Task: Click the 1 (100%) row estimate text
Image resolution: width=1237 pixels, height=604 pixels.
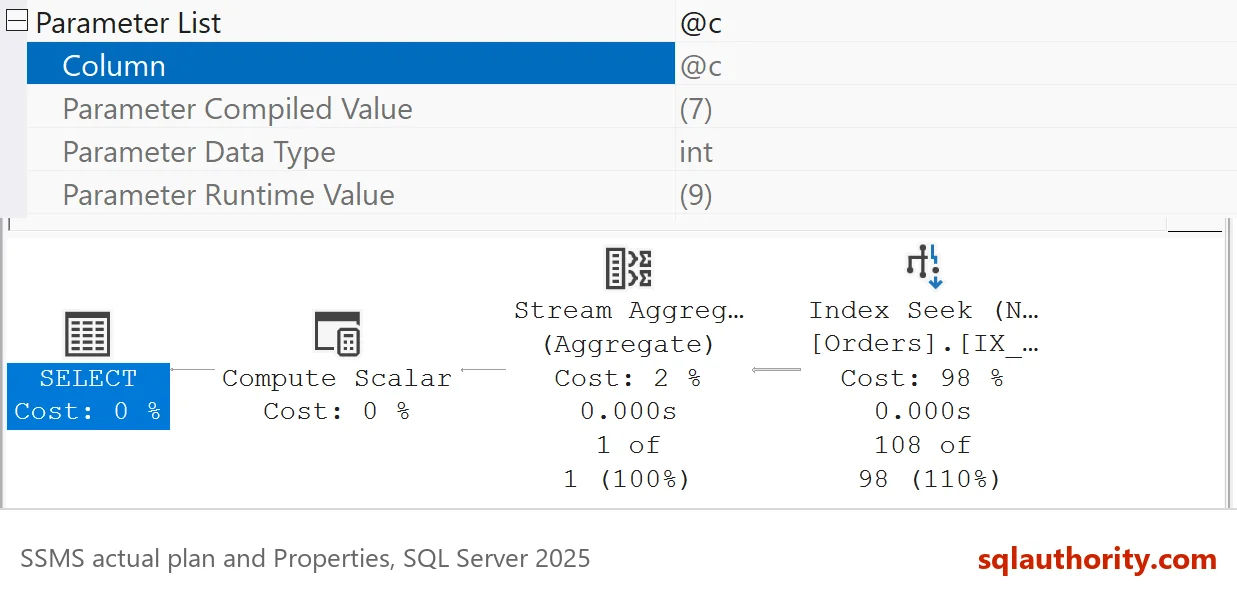Action: [627, 479]
